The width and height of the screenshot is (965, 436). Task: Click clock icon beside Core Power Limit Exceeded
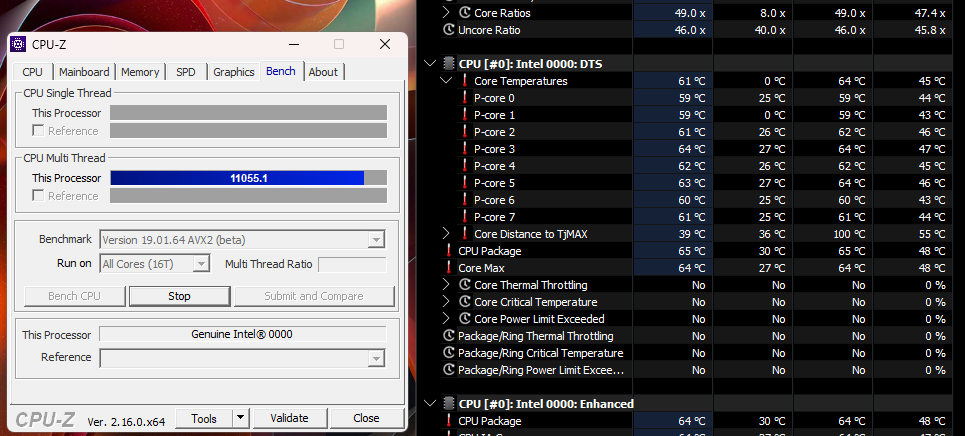click(465, 319)
